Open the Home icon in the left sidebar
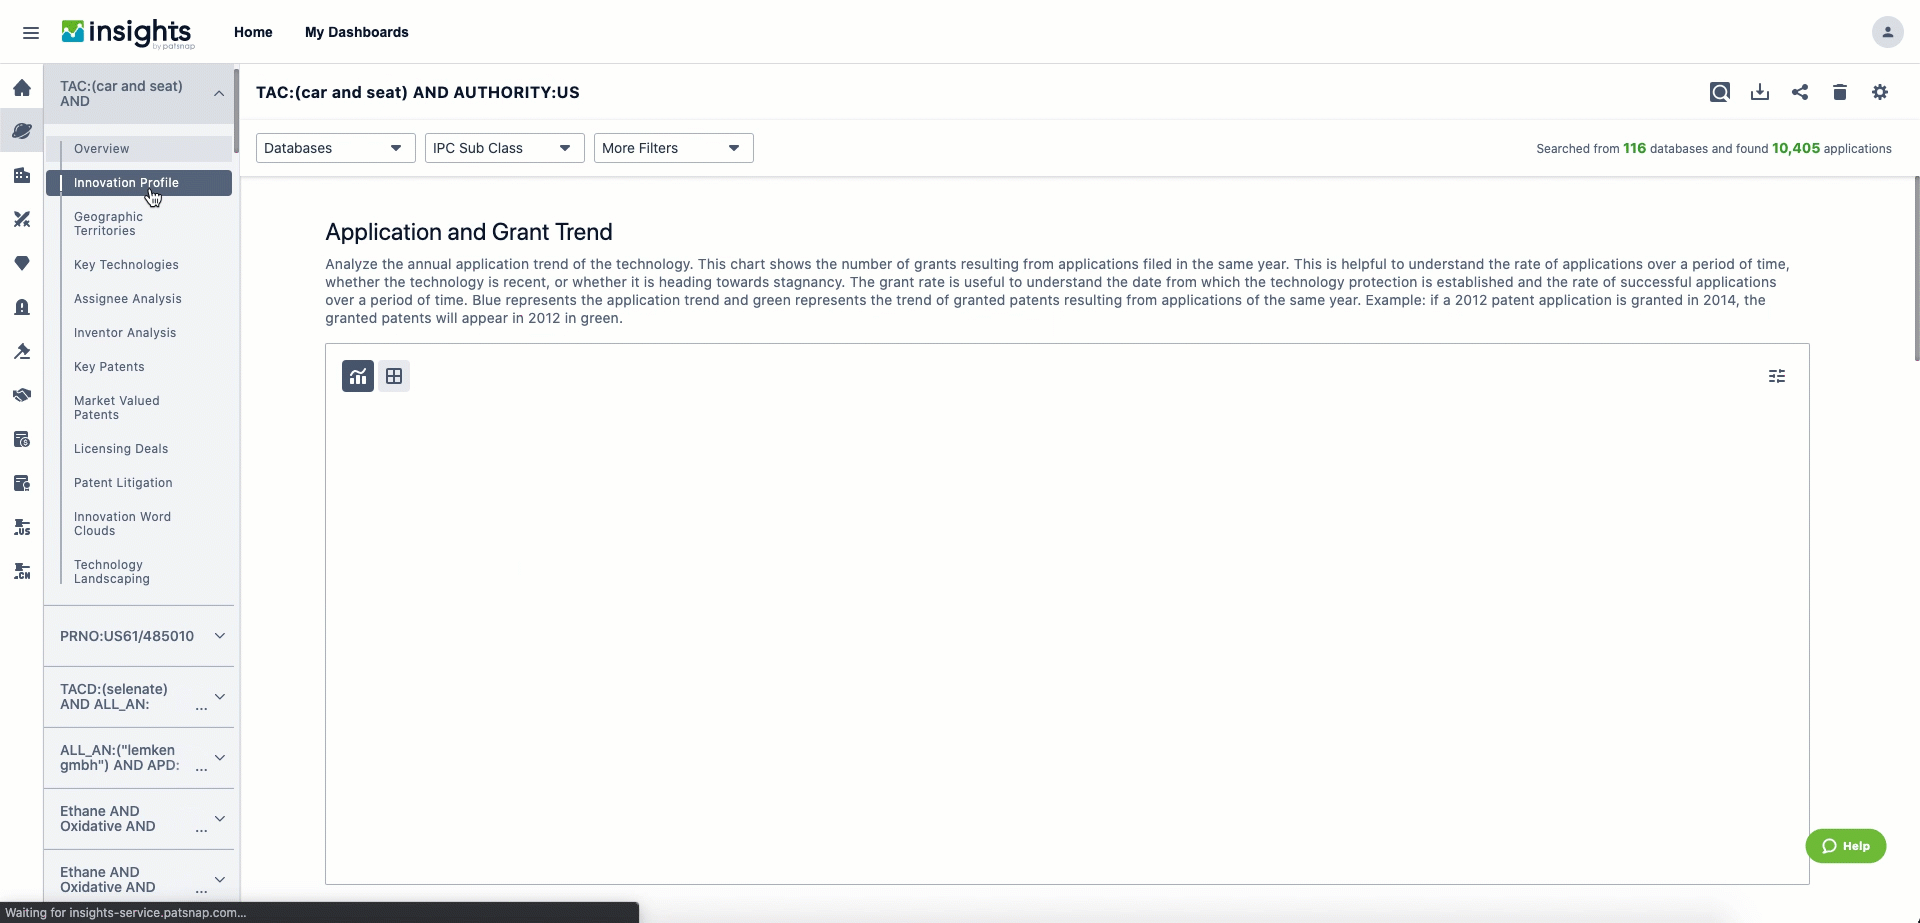Screen dimensions: 1920x923 click(x=22, y=88)
